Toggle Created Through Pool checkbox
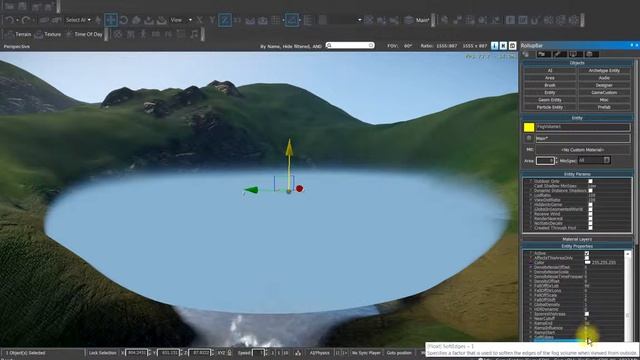This screenshot has height=360, width=640. (590, 228)
